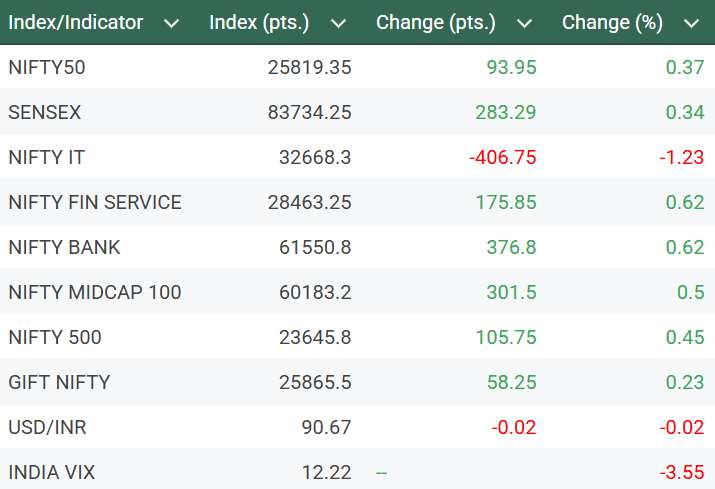
Task: Click the NIFTY IT row label
Action: pyautogui.click(x=44, y=157)
